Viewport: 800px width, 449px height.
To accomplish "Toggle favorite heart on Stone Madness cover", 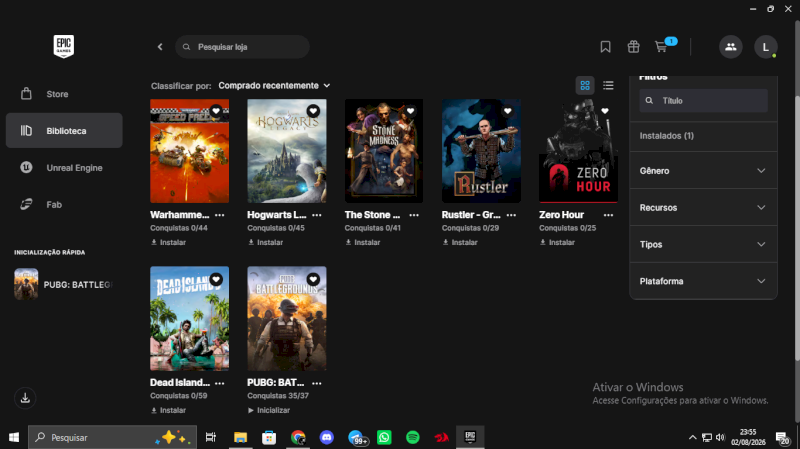I will [410, 111].
